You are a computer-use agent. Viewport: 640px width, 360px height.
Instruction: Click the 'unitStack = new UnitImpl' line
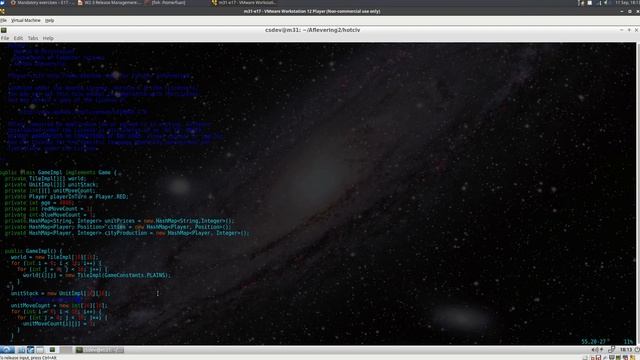(x=60, y=293)
